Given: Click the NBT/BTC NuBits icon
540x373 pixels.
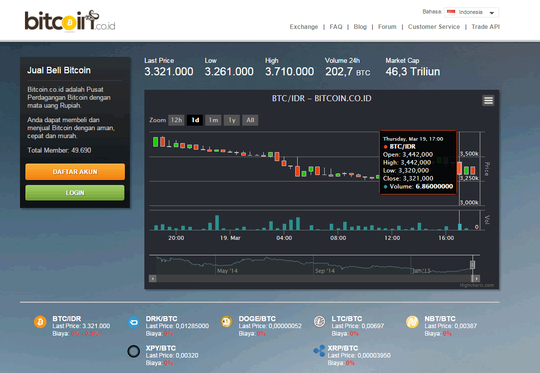Looking at the screenshot, I should (x=412, y=322).
